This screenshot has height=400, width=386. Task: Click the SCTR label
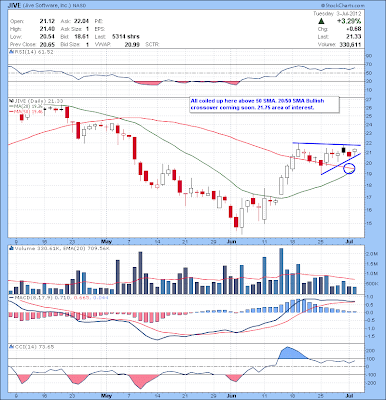coord(153,44)
